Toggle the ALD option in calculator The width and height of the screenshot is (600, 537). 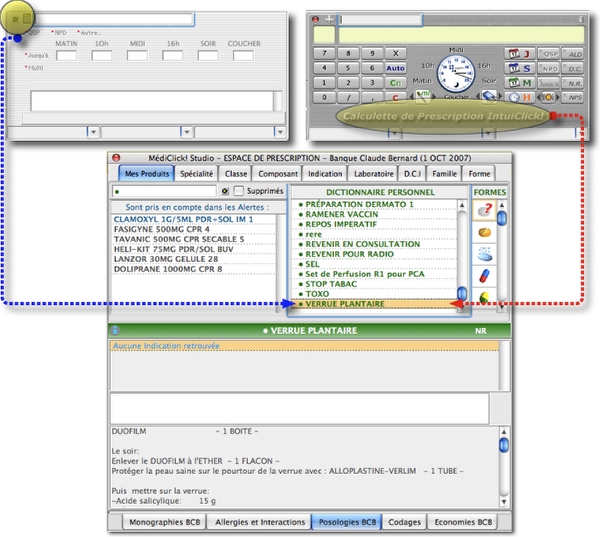coord(573,54)
